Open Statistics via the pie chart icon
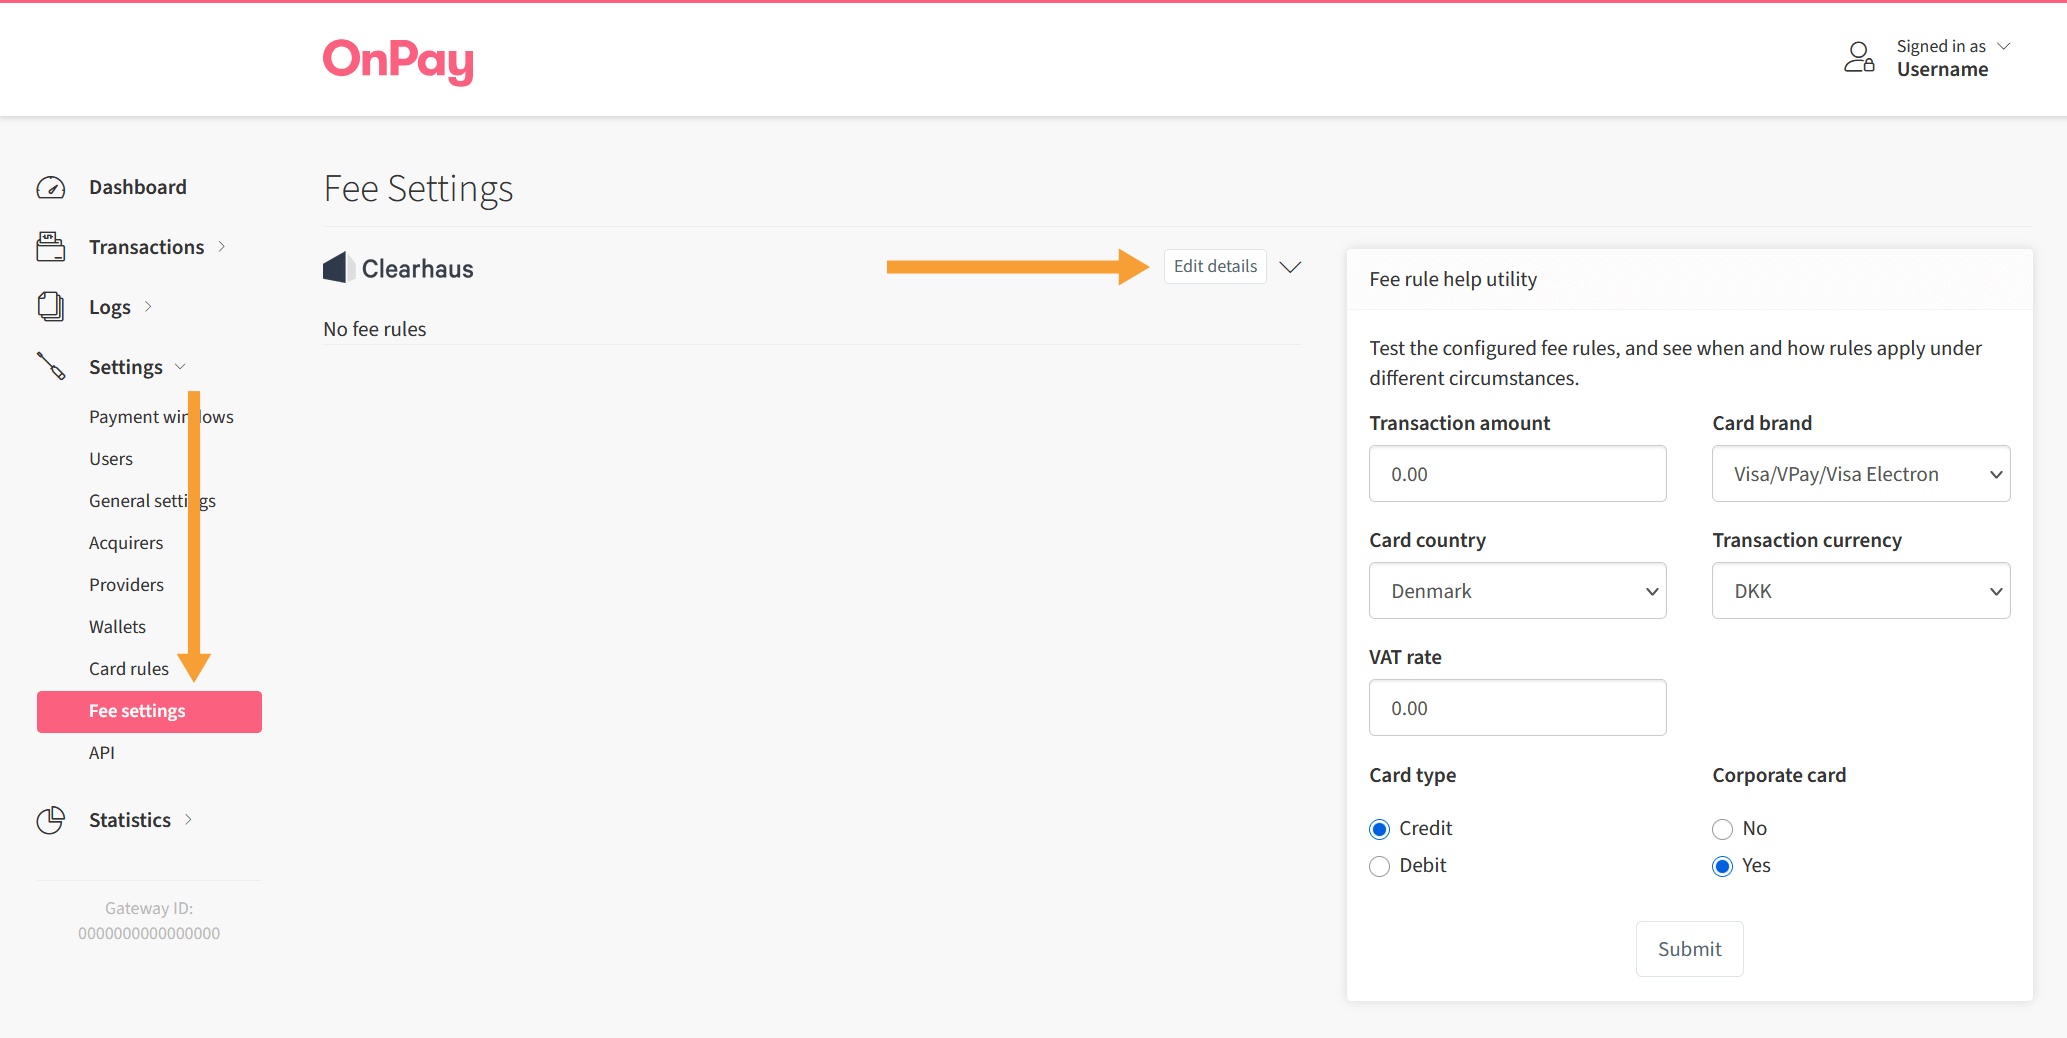Screen dimensions: 2067x1038 tap(50, 819)
